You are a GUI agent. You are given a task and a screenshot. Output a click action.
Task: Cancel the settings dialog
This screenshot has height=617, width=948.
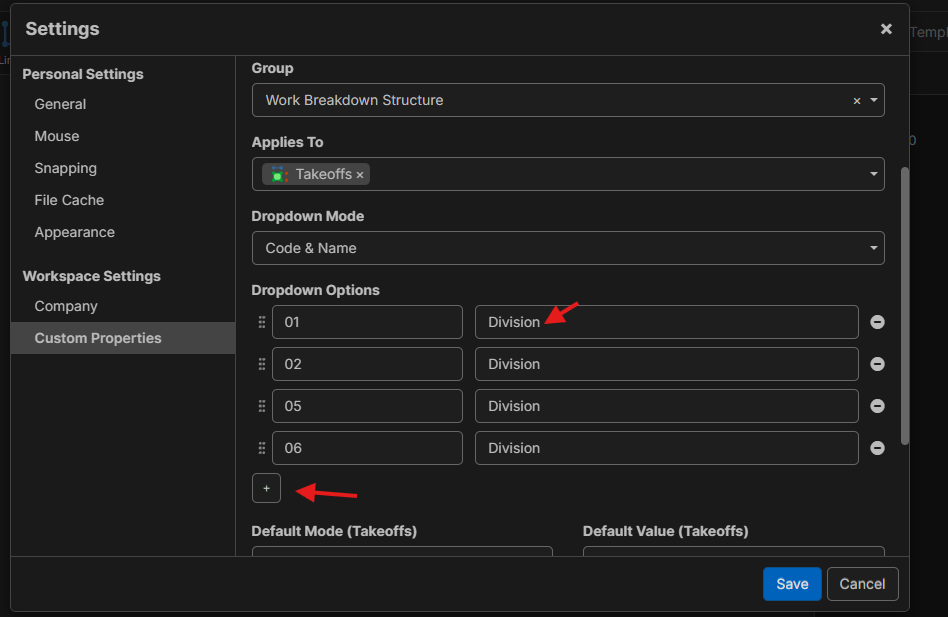pos(862,584)
